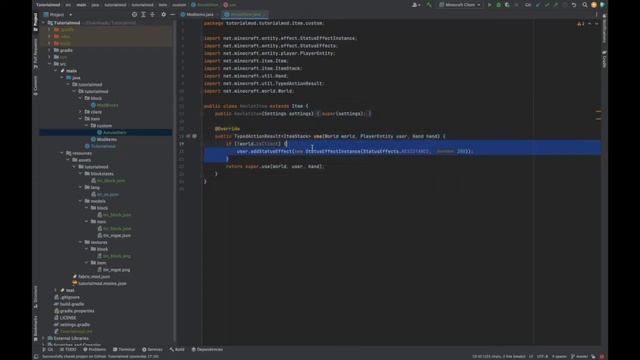Open the user account icon menu
Screen dimensions: 640x360
pyautogui.click(x=416, y=5)
